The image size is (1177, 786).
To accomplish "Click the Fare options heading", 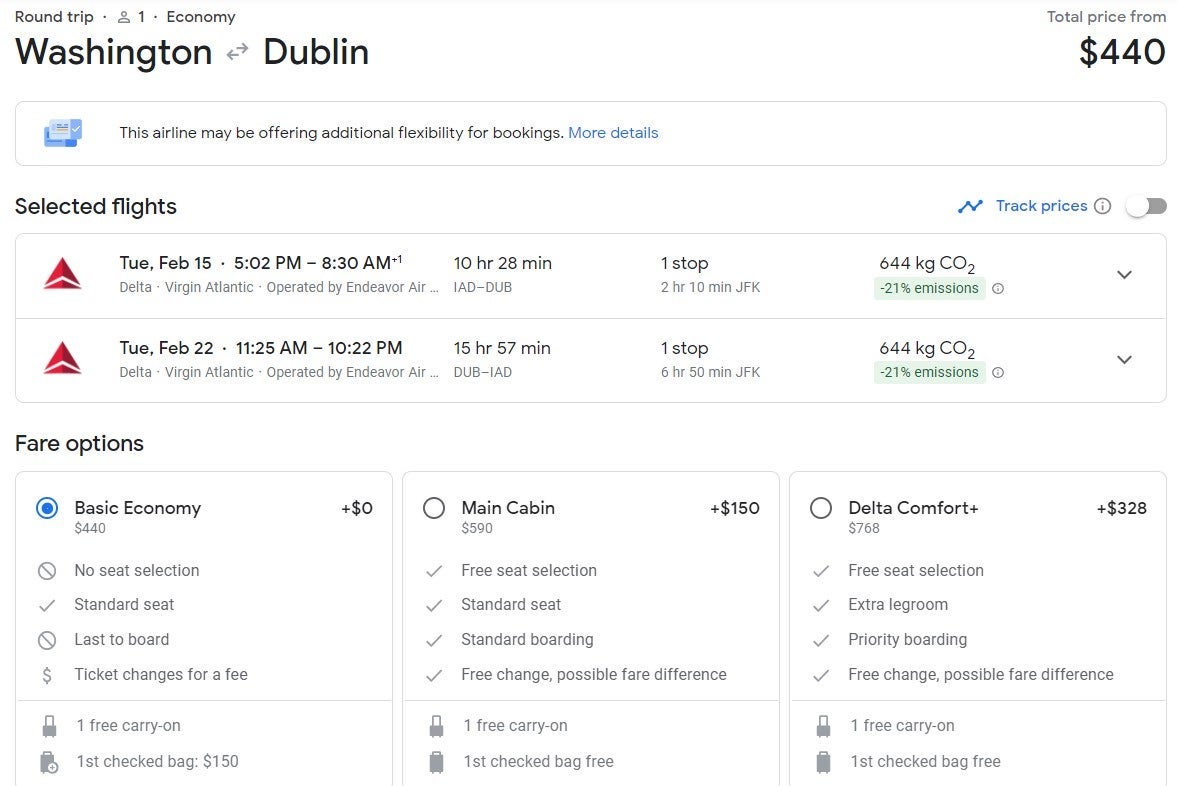I will [x=79, y=444].
